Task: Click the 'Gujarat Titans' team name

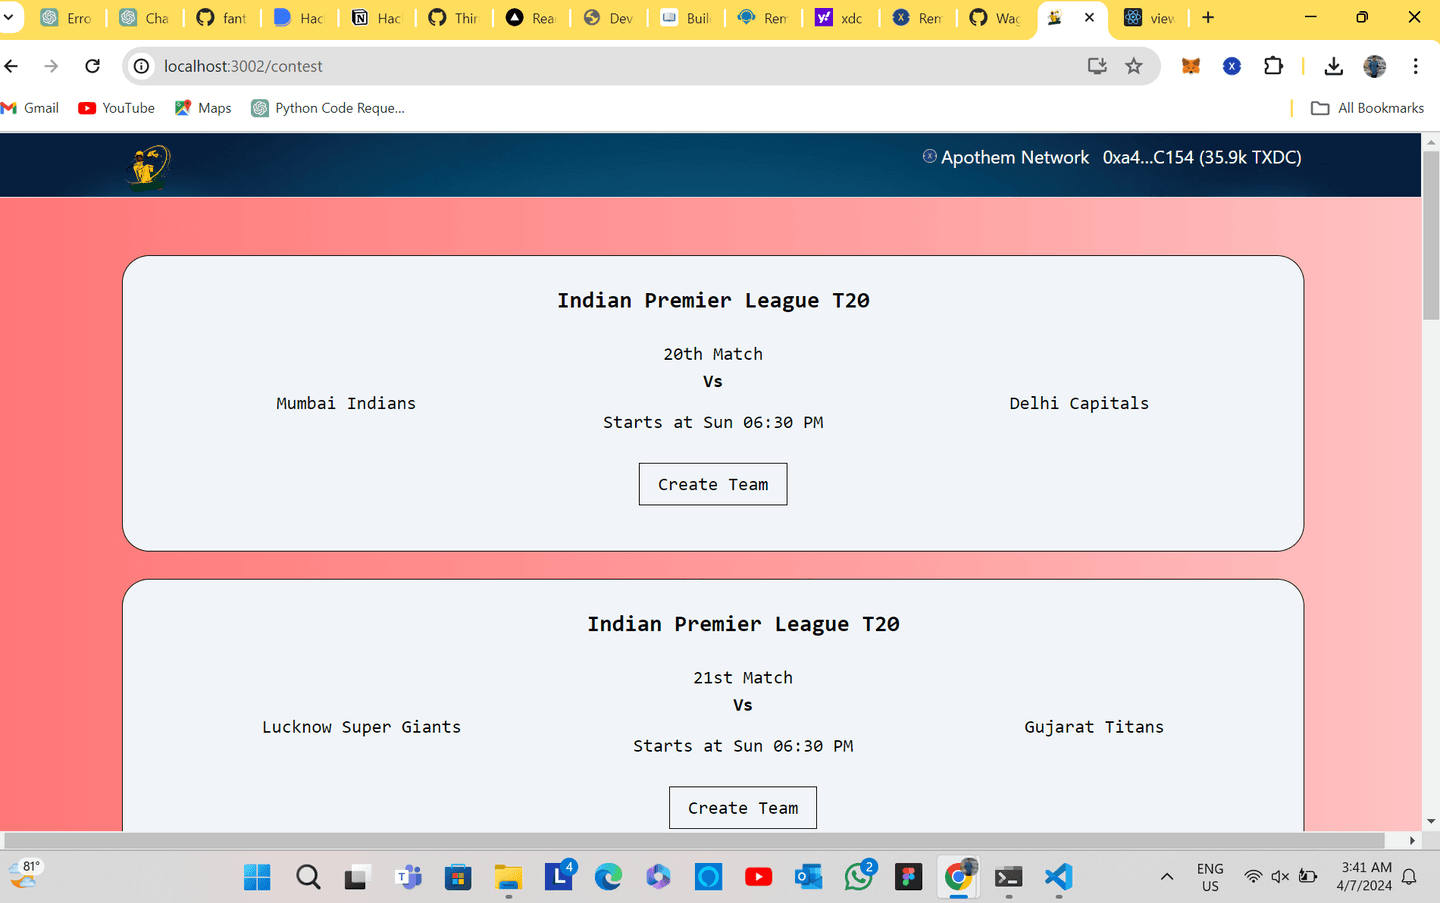Action: click(1094, 727)
